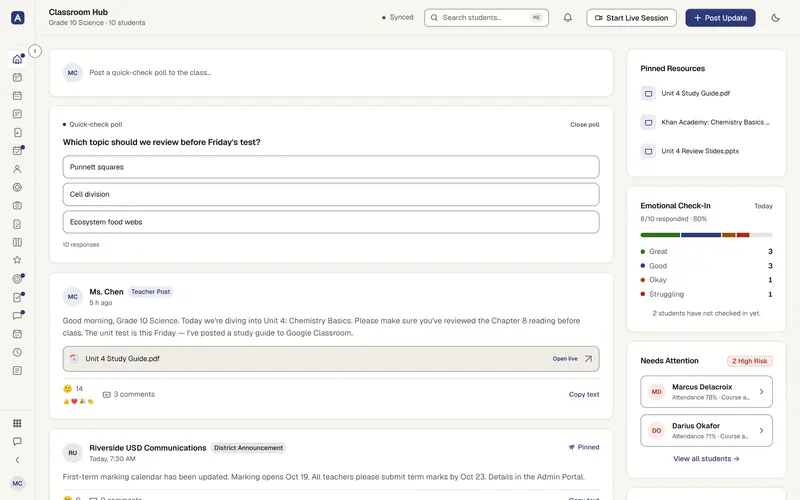The width and height of the screenshot is (800, 500).
Task: Click the pin icon next to Pinned
Action: tap(571, 447)
